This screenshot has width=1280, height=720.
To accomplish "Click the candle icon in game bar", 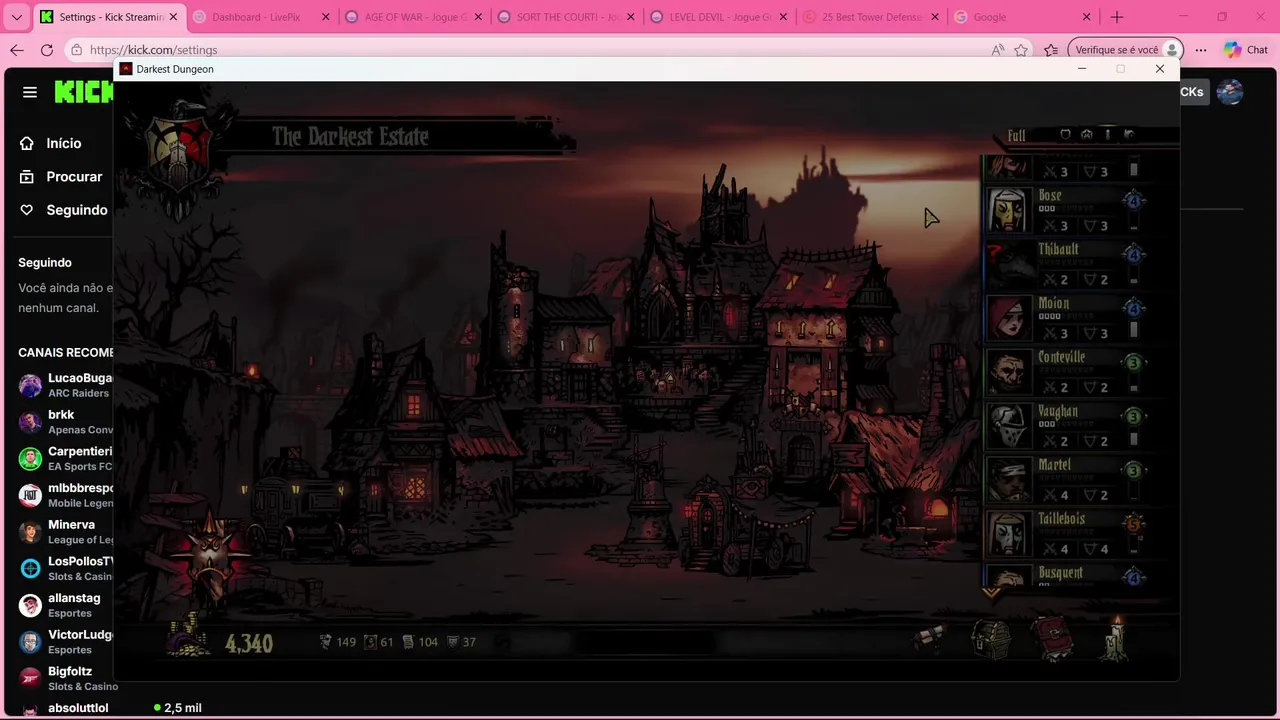I will (1115, 637).
